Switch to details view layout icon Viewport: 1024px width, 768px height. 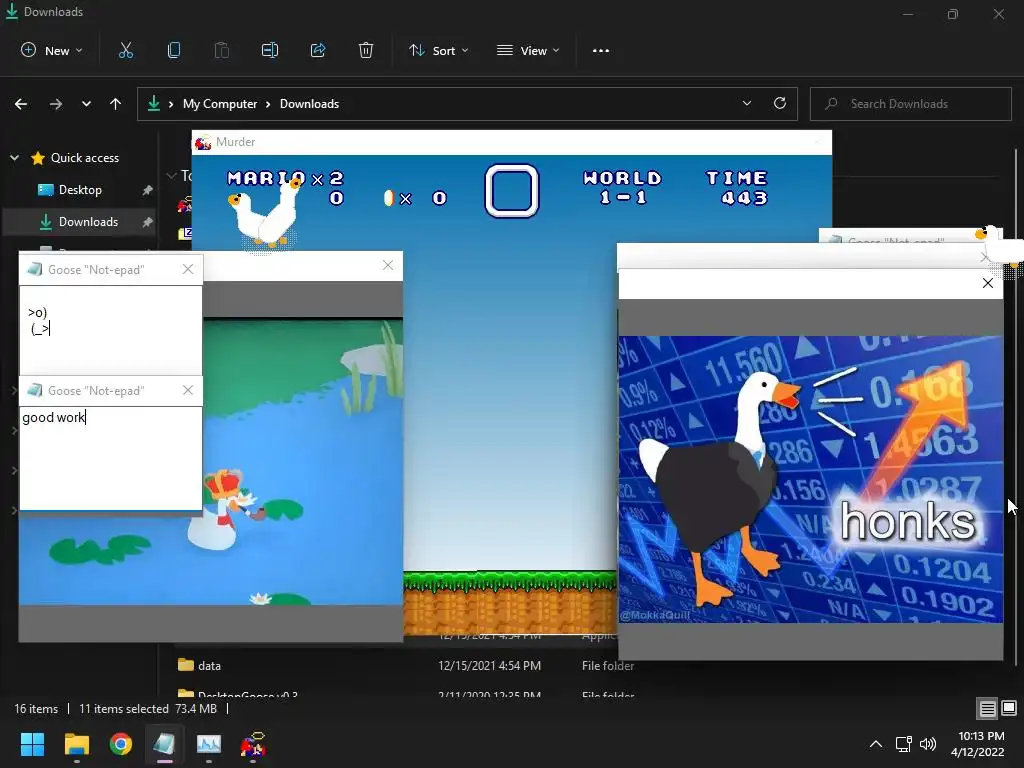pyautogui.click(x=987, y=708)
